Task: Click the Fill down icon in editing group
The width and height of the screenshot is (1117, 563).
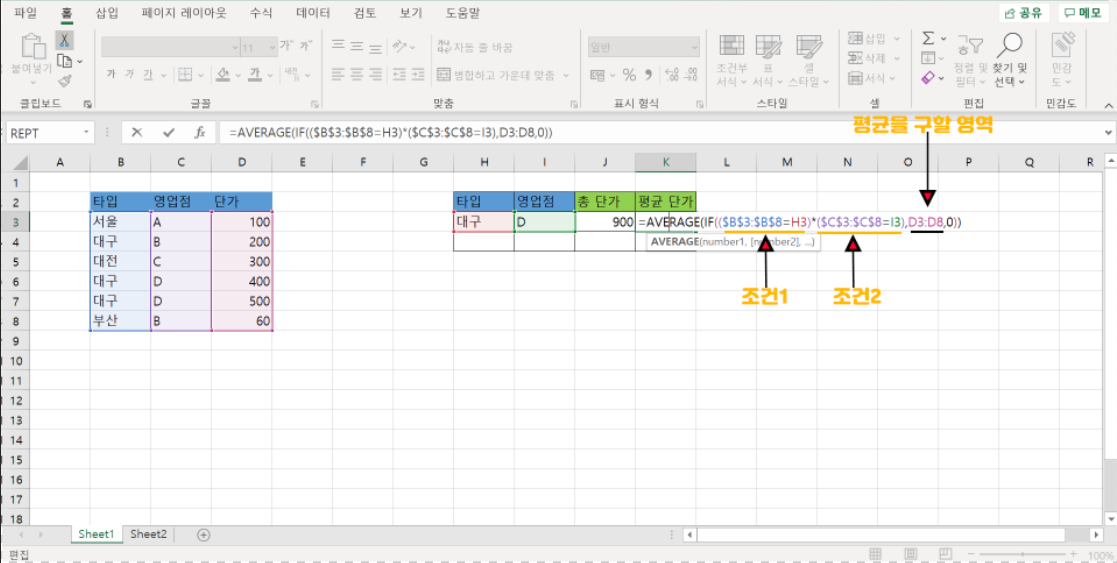Action: tap(928, 58)
